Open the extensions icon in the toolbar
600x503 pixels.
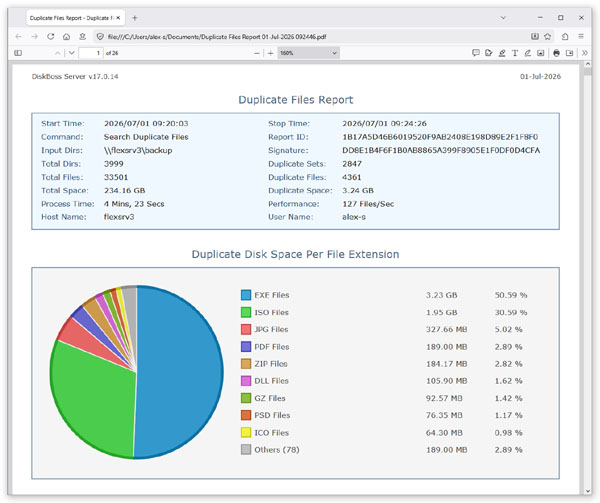pyautogui.click(x=565, y=37)
